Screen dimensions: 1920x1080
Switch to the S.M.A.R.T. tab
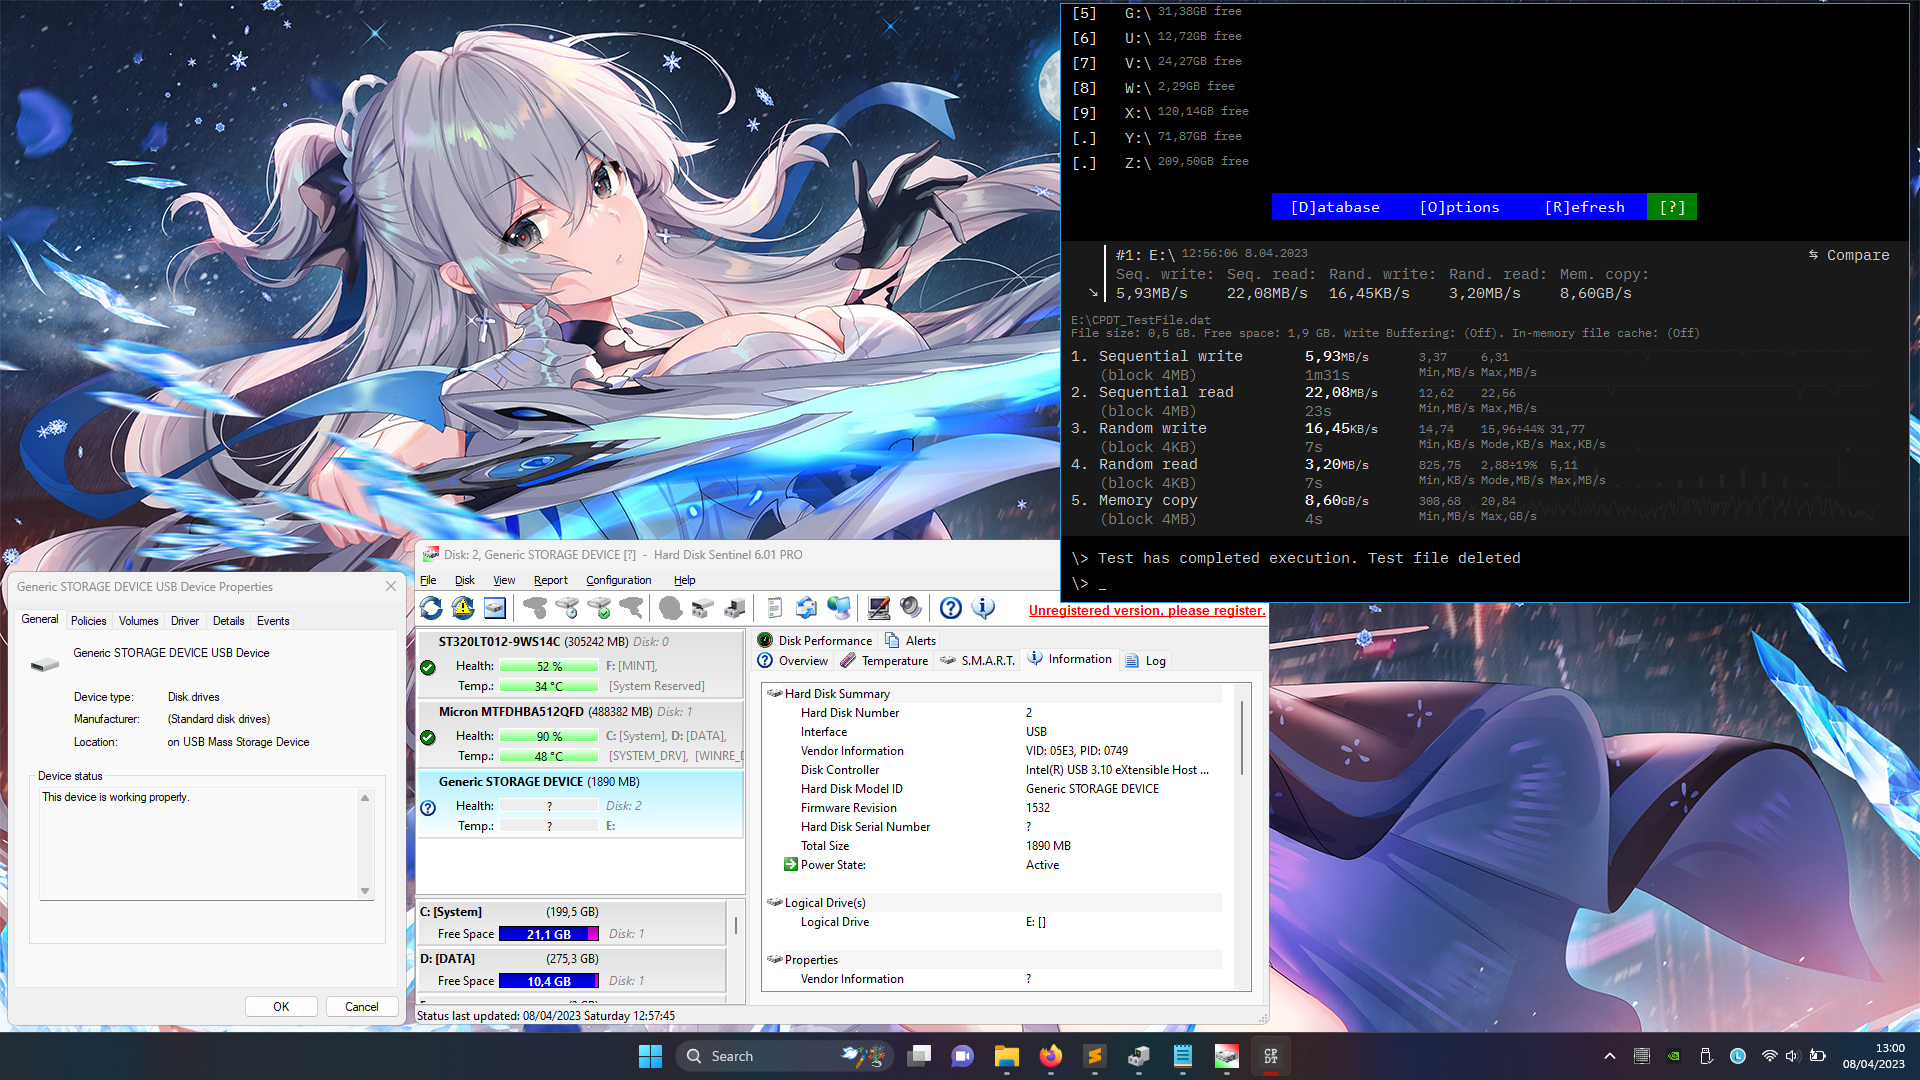click(978, 661)
